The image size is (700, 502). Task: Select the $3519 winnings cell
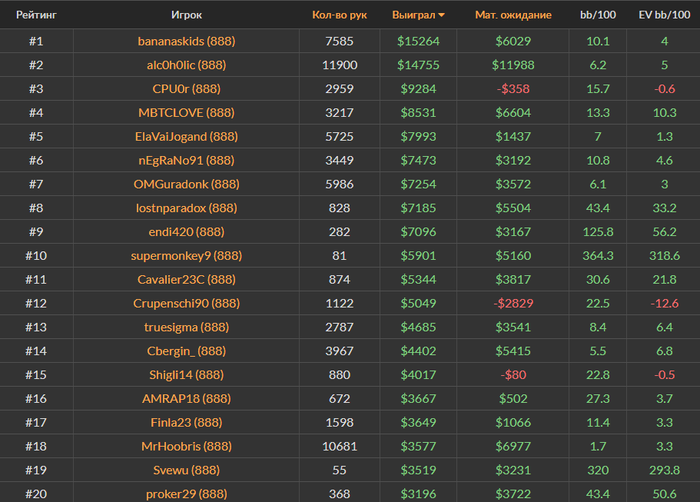(x=418, y=470)
